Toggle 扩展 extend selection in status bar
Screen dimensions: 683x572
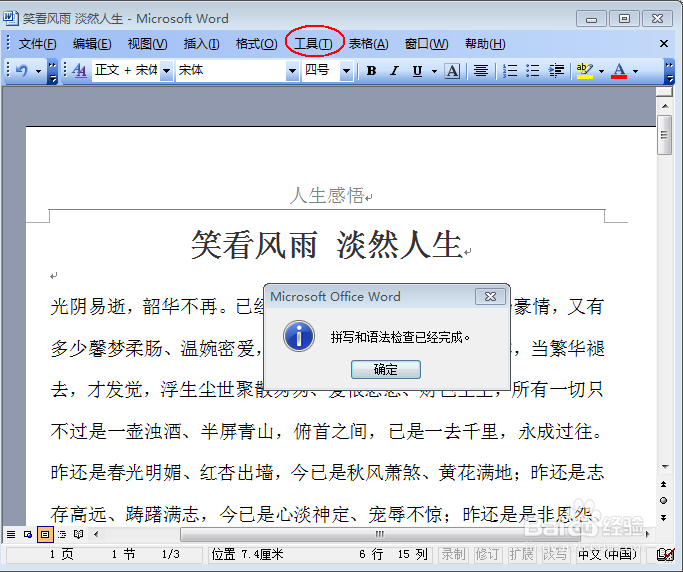tap(521, 554)
